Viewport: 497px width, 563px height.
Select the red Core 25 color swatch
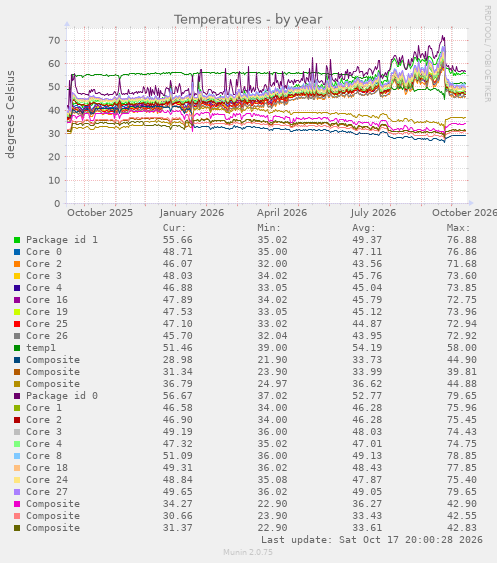click(17, 324)
